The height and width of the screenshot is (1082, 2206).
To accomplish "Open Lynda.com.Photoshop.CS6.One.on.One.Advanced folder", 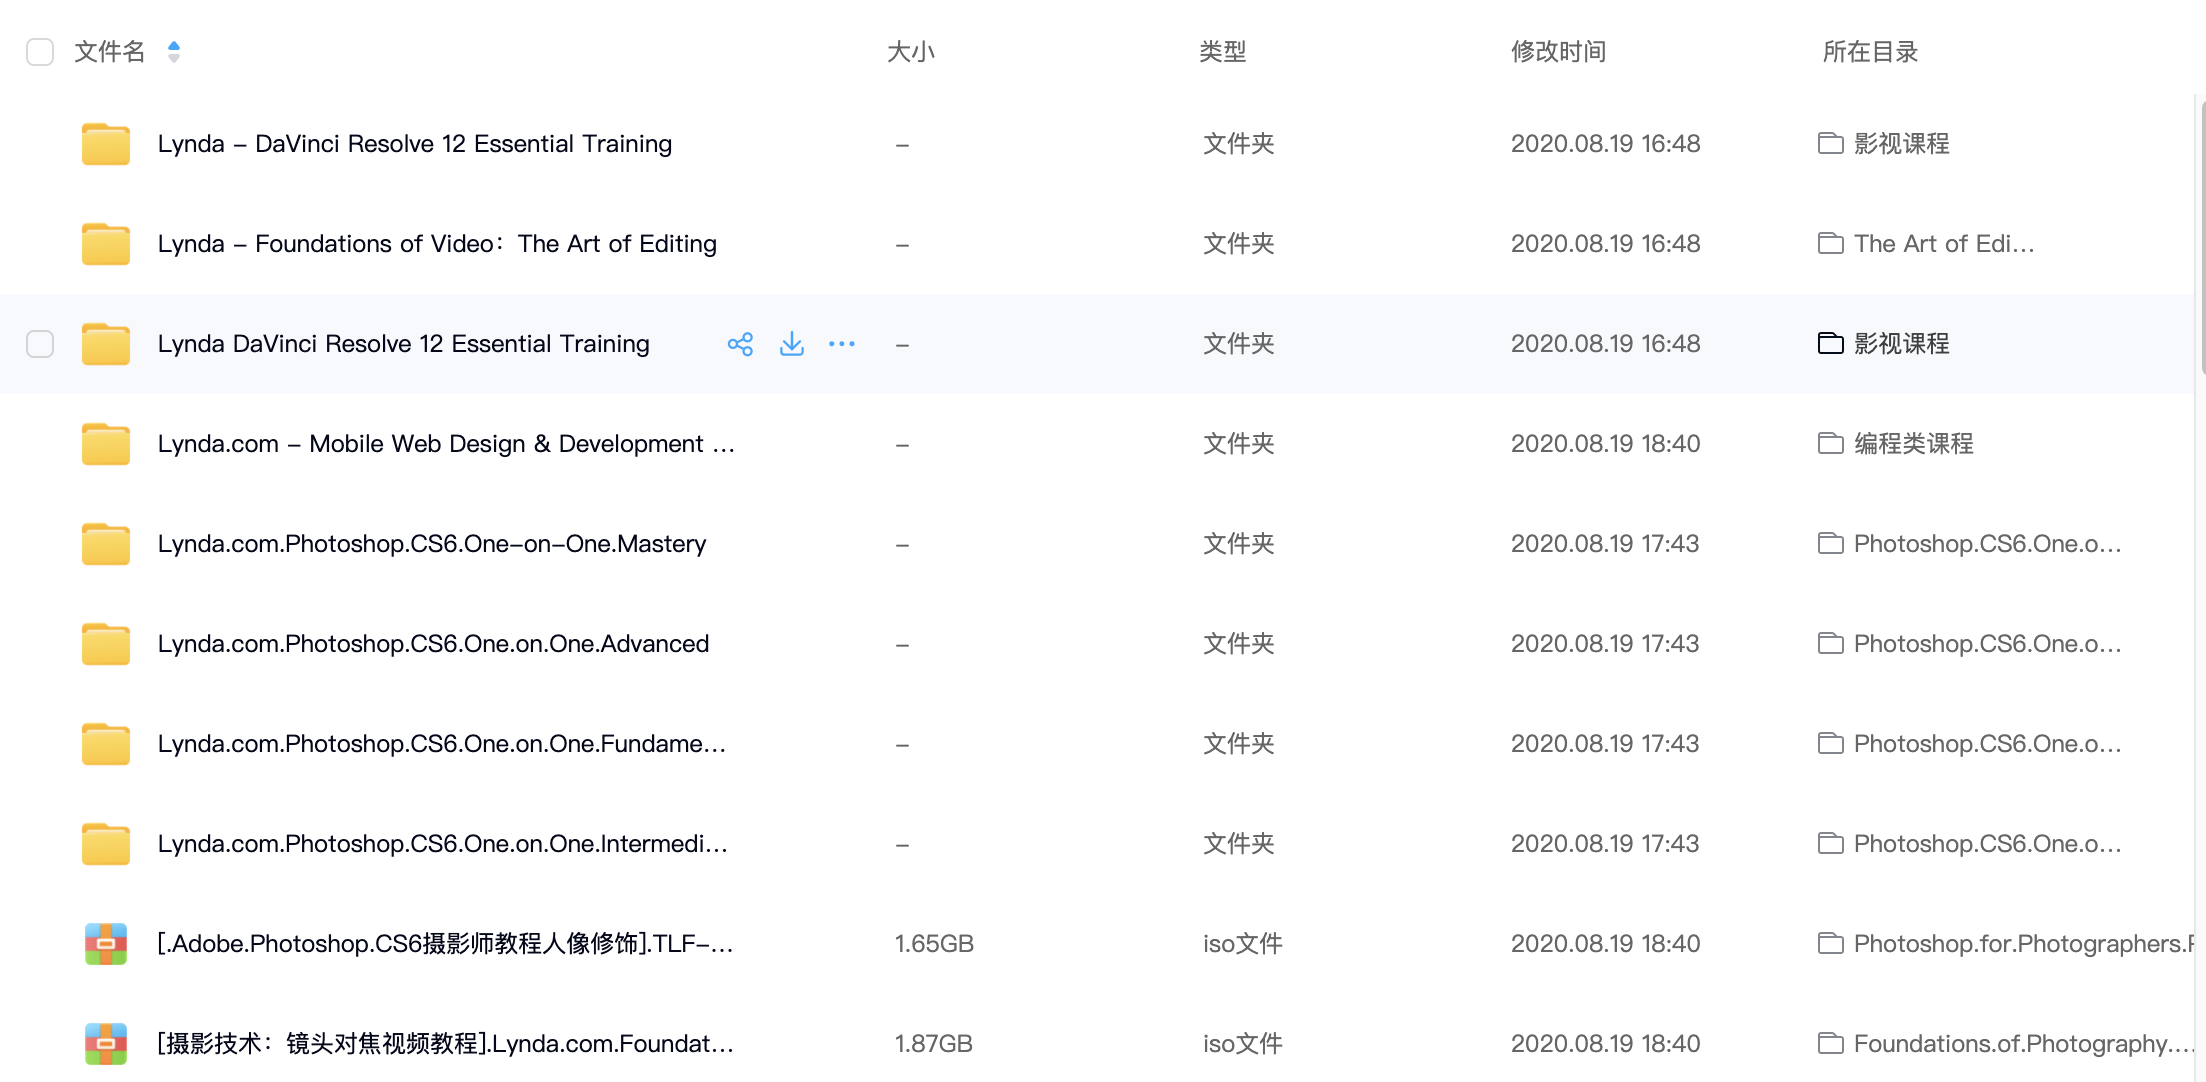I will (433, 644).
